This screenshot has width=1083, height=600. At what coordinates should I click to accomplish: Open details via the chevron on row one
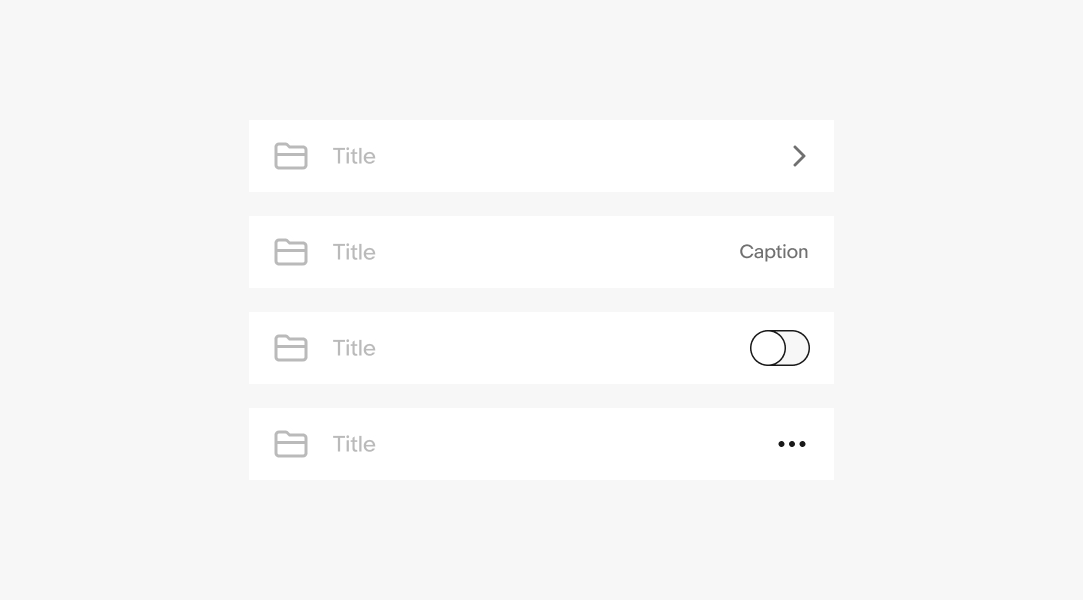click(x=798, y=156)
